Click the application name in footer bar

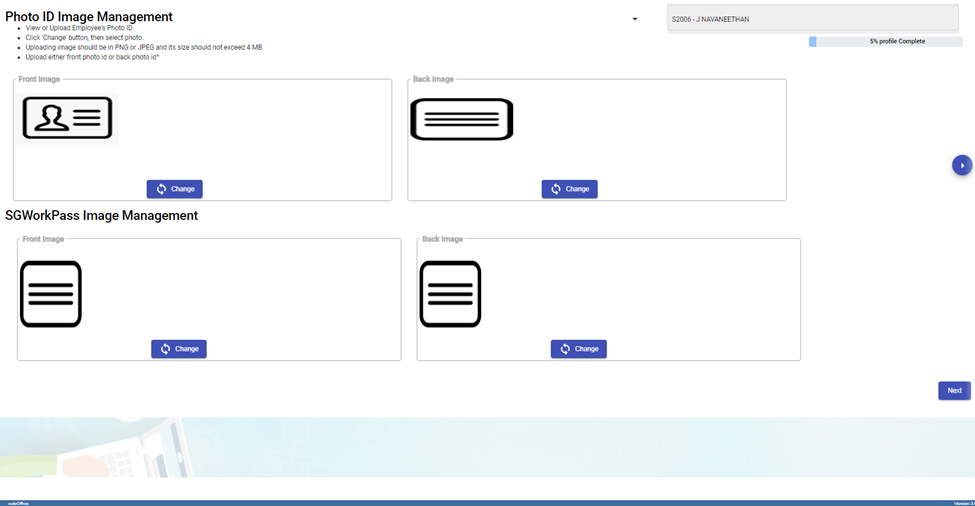pyautogui.click(x=18, y=503)
